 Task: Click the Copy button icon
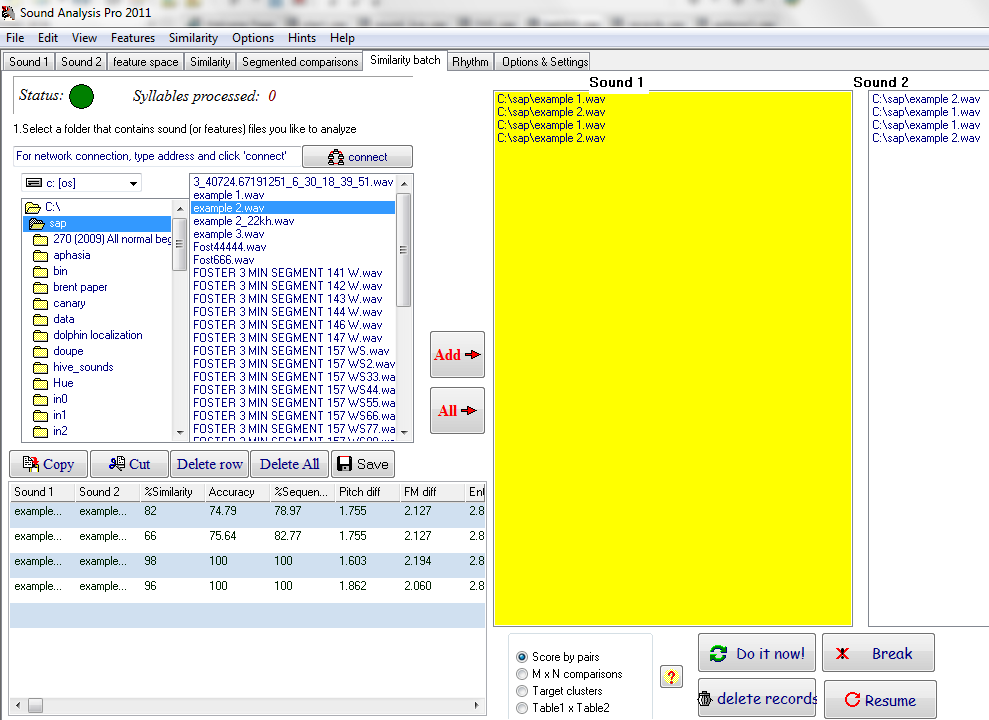29,464
